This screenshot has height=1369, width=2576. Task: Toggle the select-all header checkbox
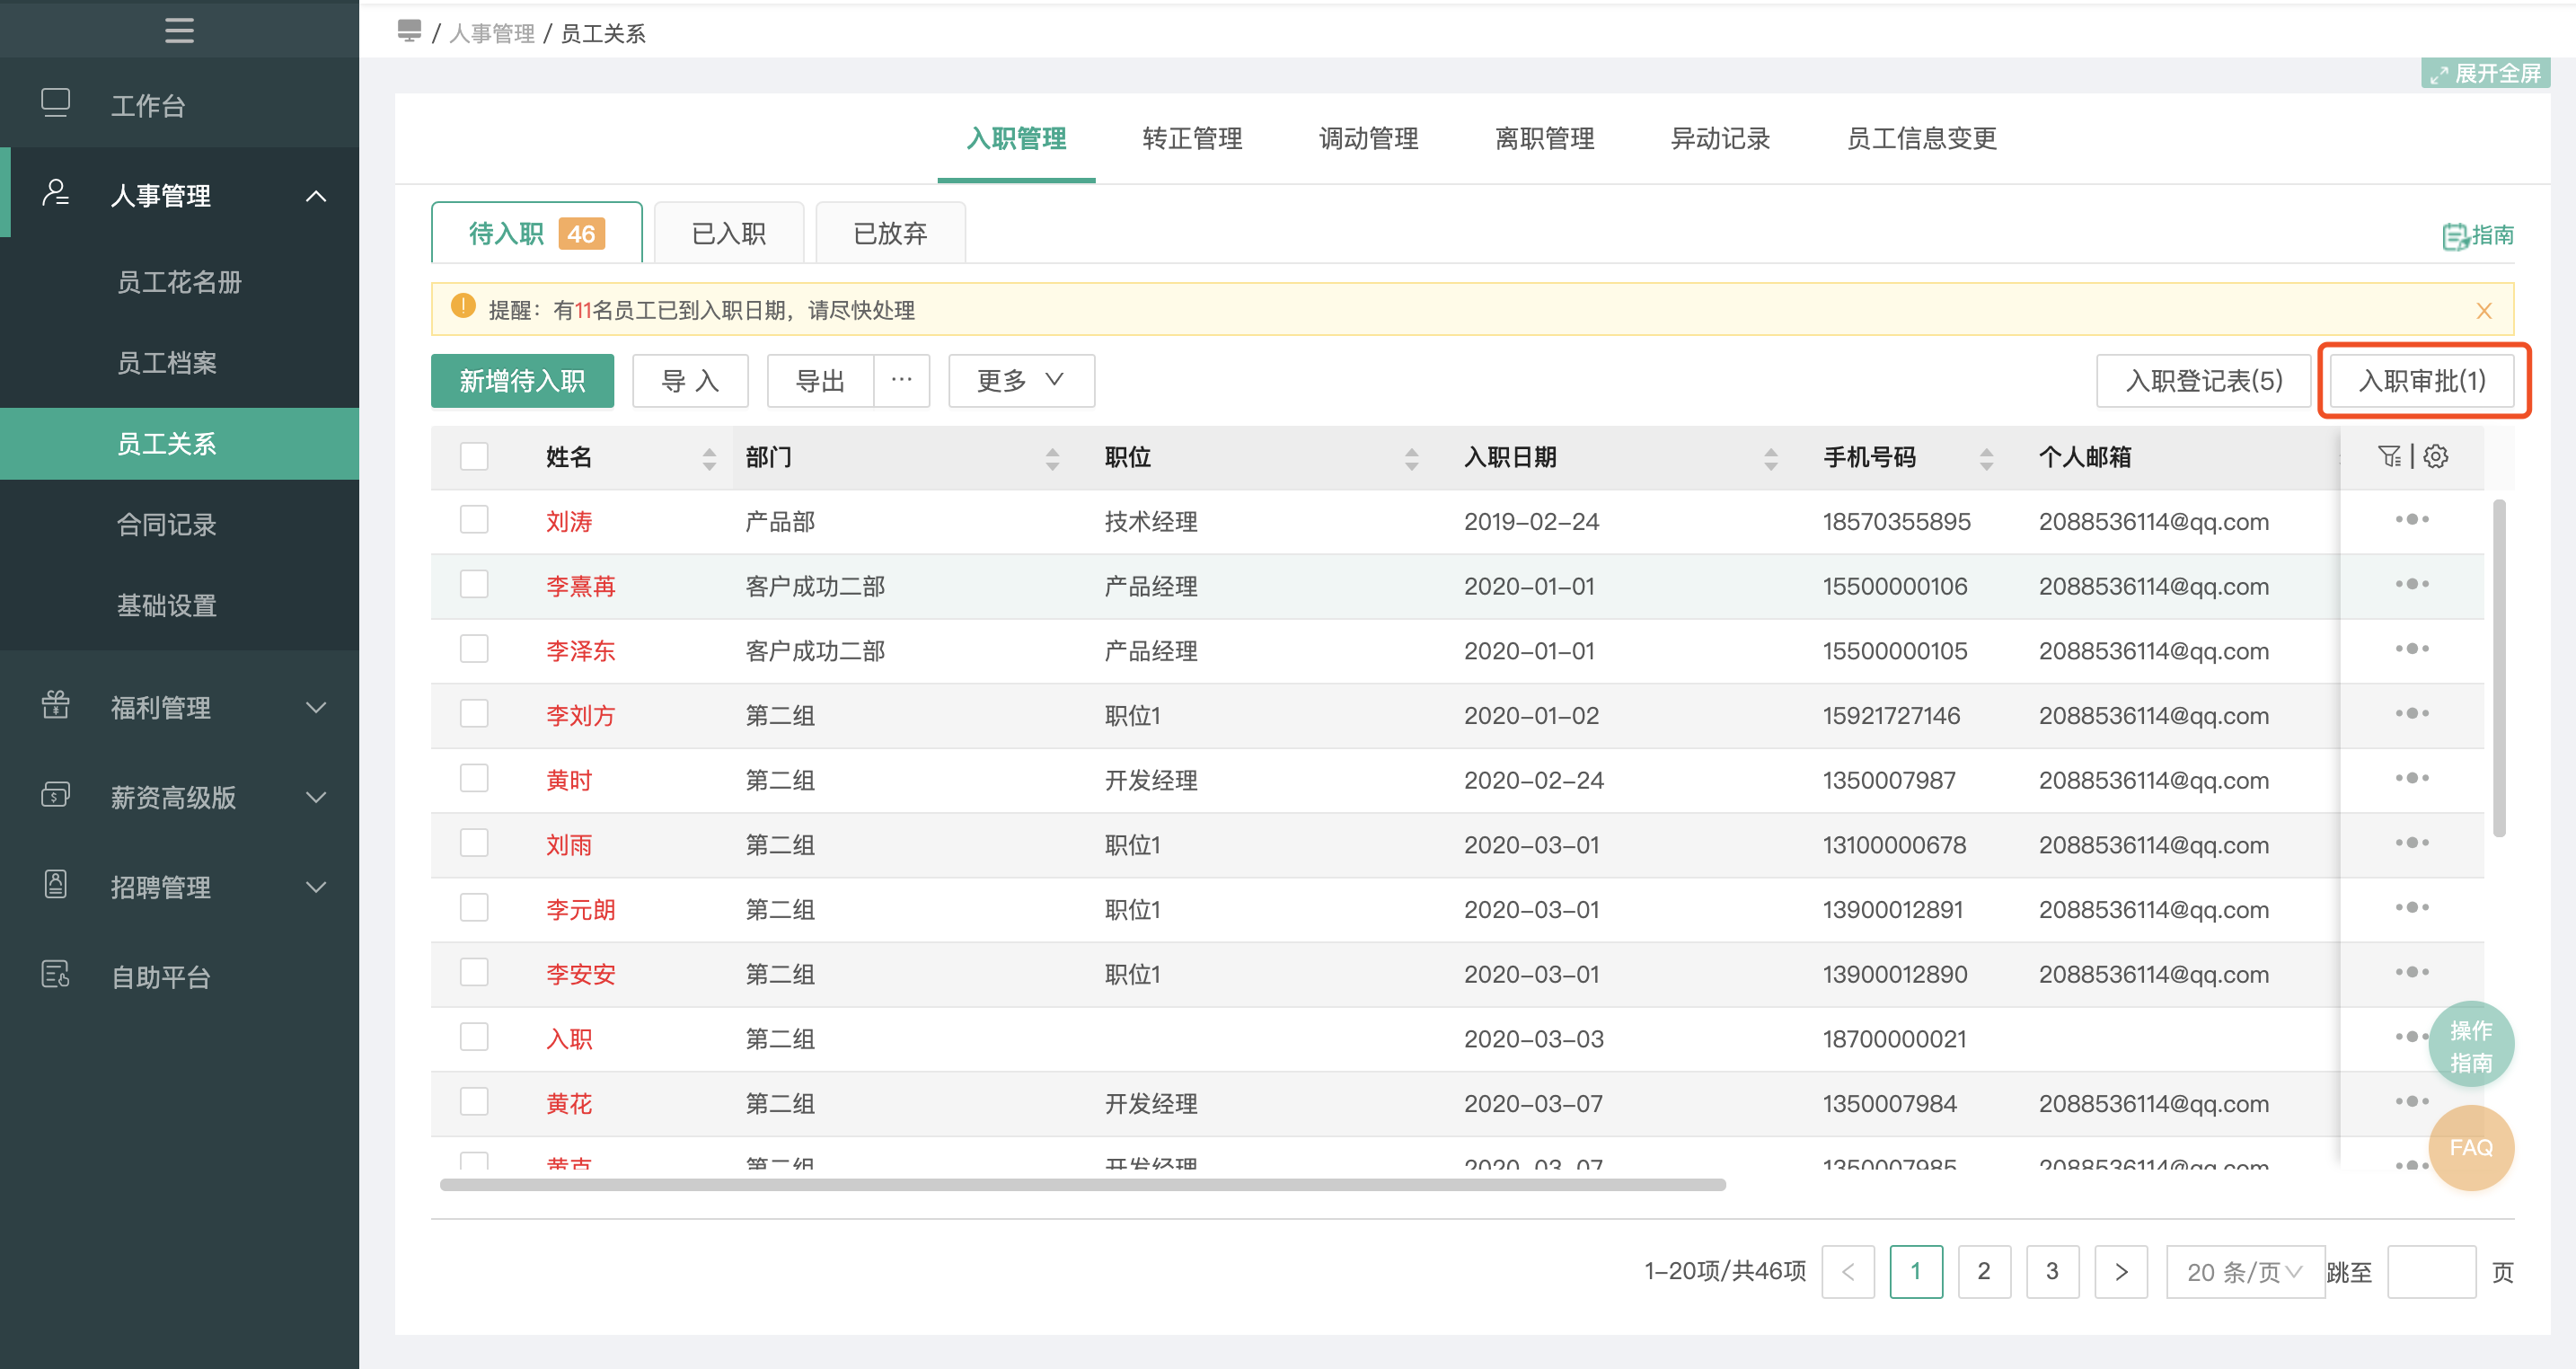click(474, 457)
